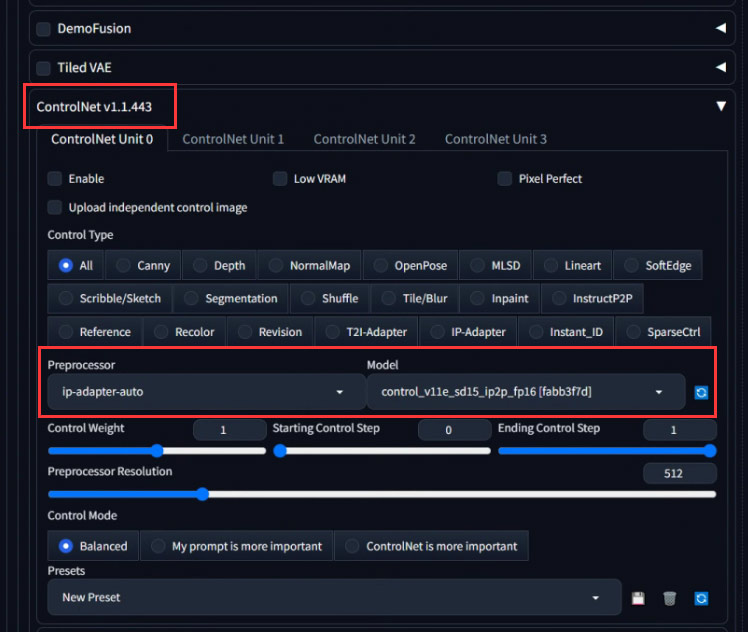Select the InstructP2P control type

point(592,299)
